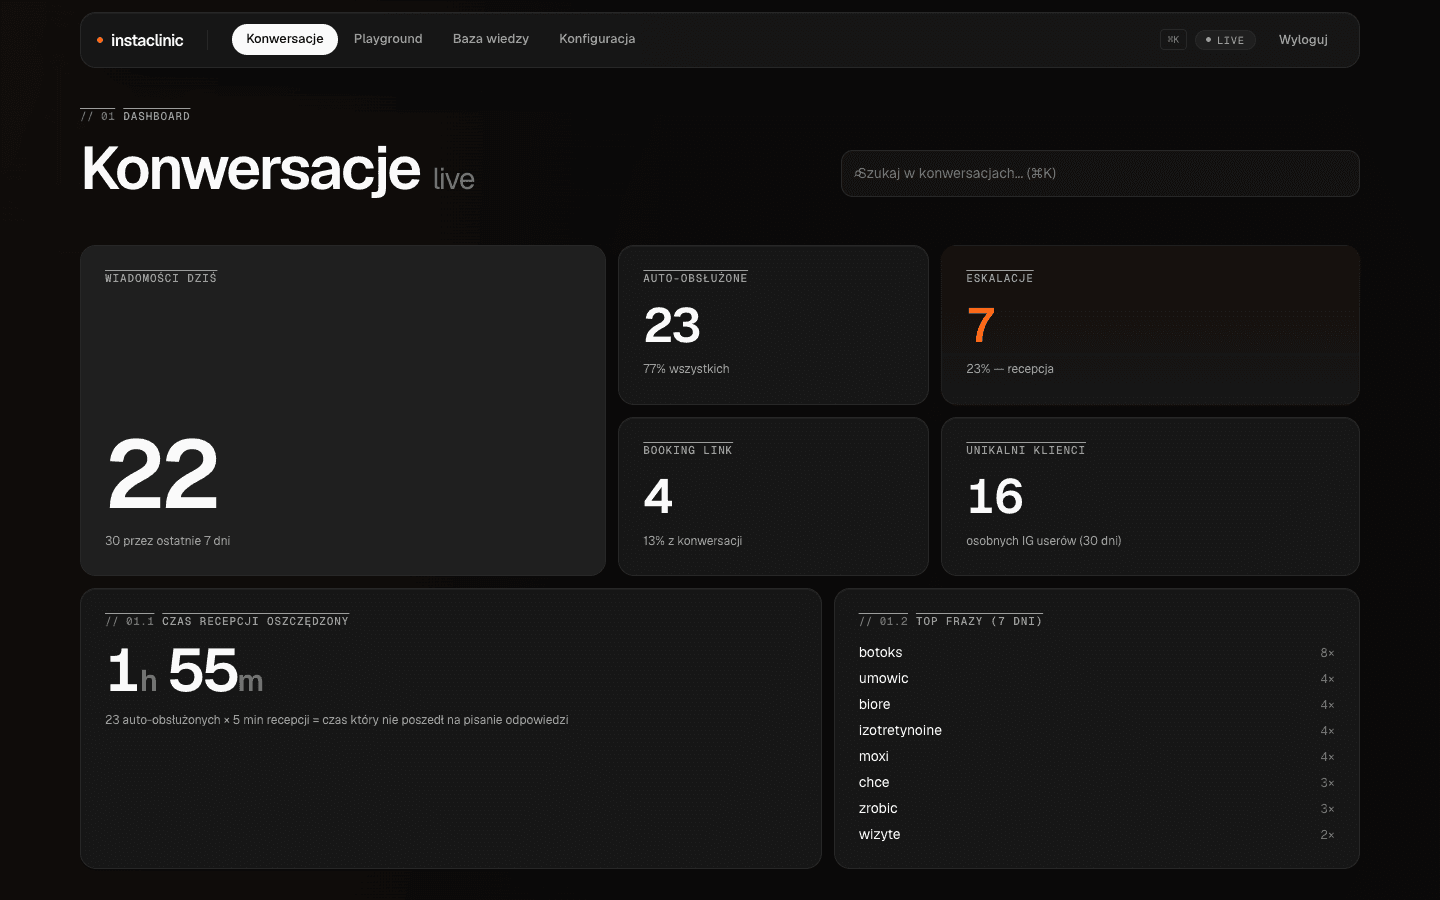Open the Wiadomości dziś card
Screen dimensions: 1440x900
point(343,410)
